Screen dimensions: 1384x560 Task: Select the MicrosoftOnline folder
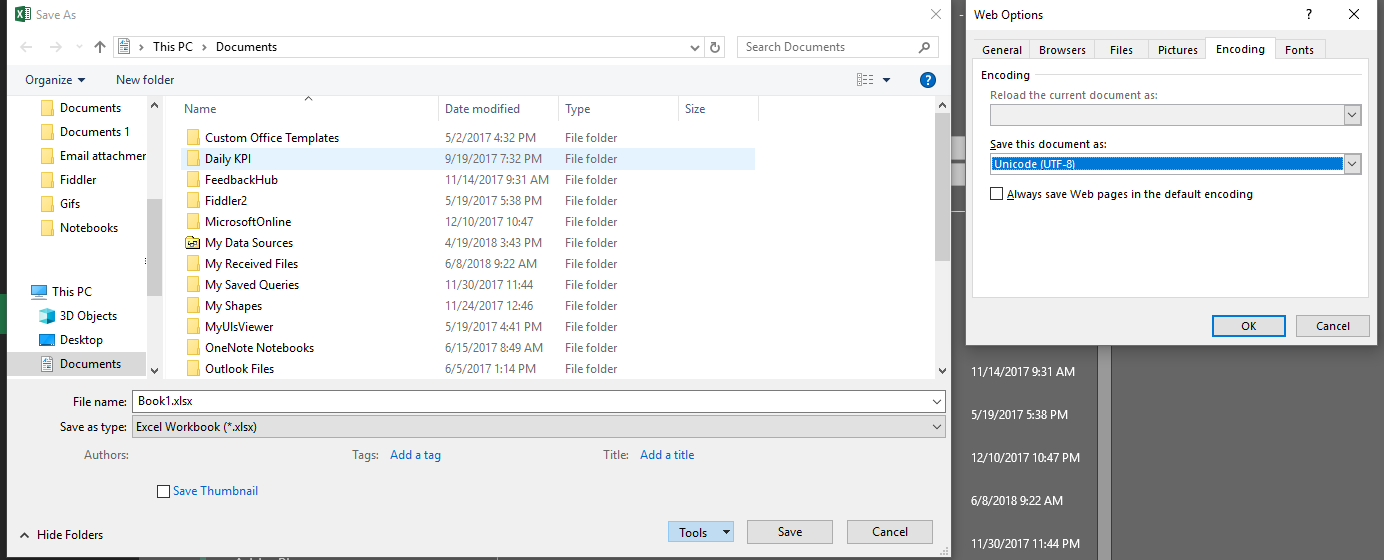coord(248,222)
